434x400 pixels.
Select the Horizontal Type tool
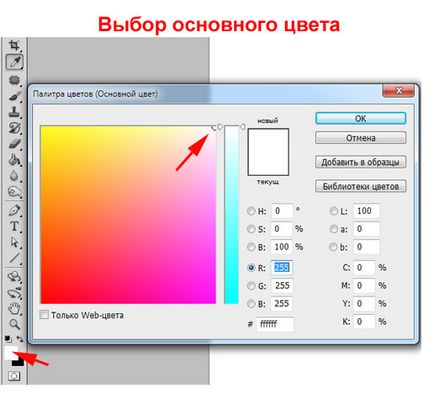click(x=14, y=226)
